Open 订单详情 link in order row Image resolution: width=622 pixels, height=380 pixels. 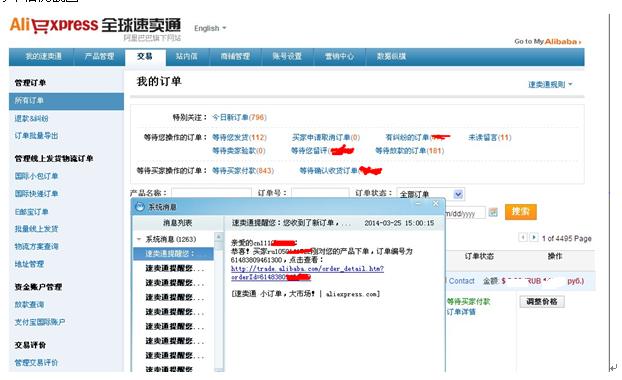461,312
